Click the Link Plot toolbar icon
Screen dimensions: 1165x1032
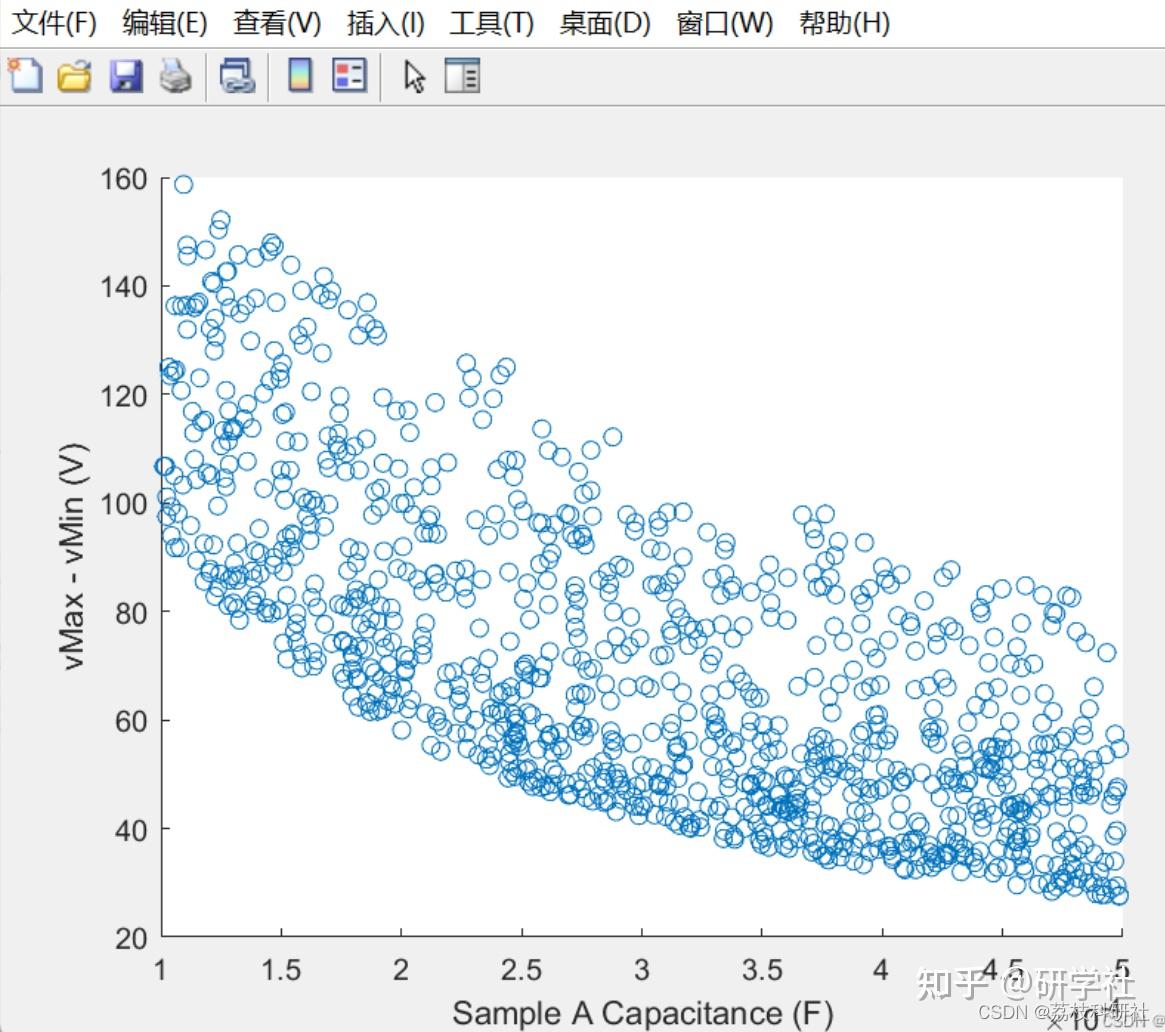[x=238, y=76]
